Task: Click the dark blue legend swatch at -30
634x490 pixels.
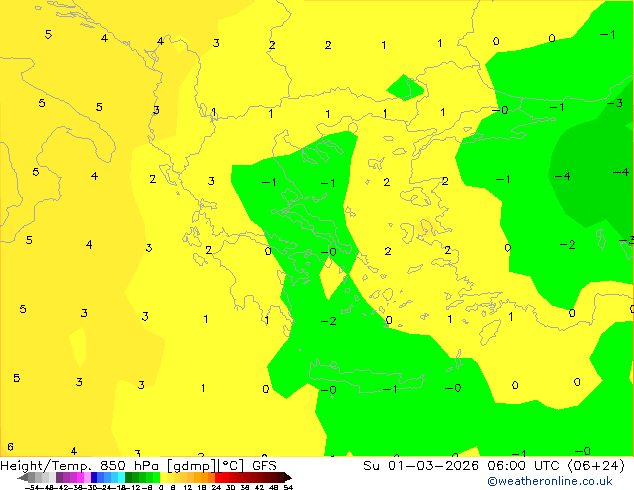Action: 94,477
